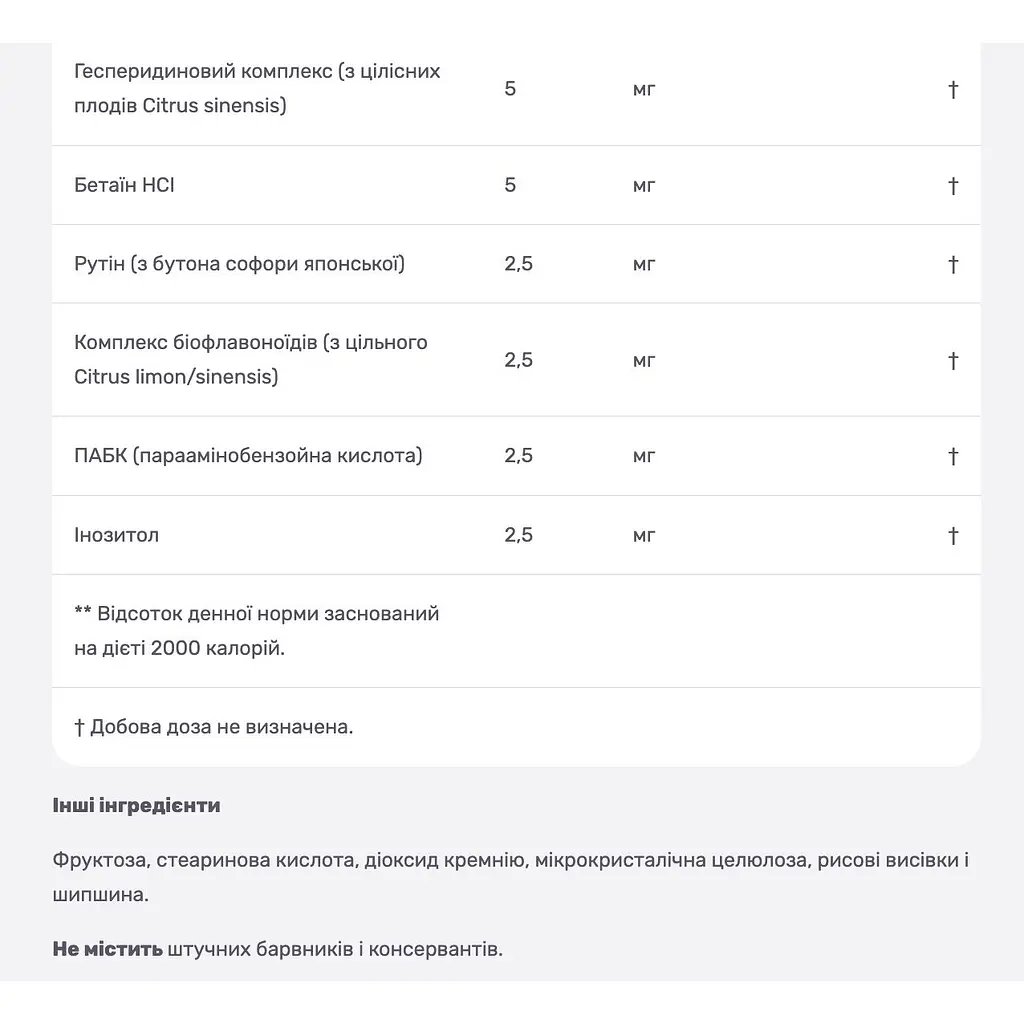Click the 2000 калорій footnote text
1024x1024 pixels.
click(217, 648)
